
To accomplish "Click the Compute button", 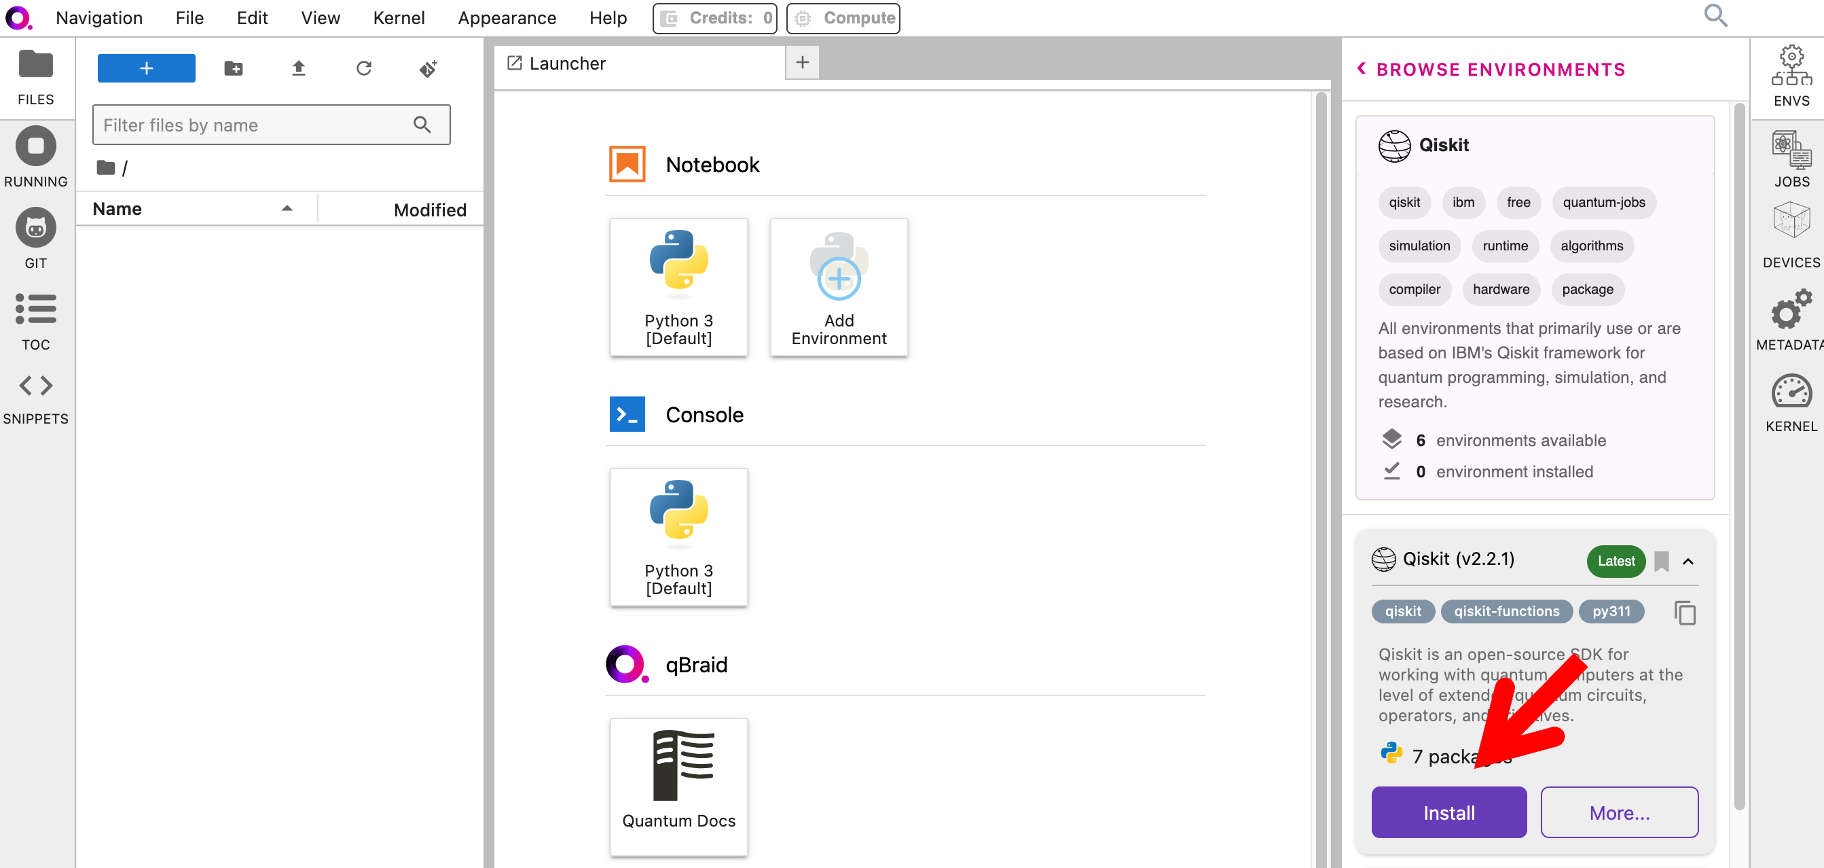I will click(x=844, y=18).
